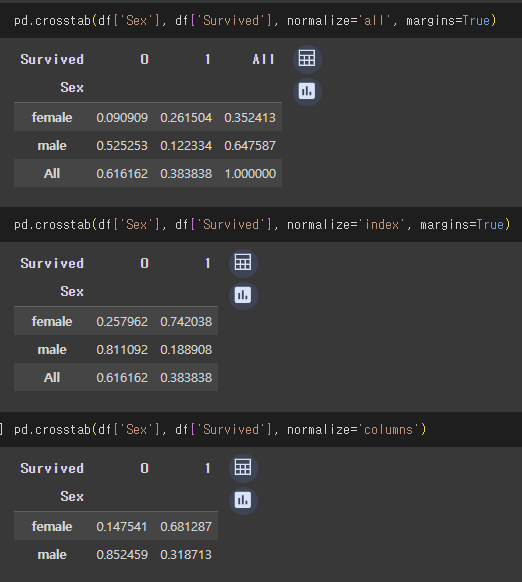Click the 'All' column header in first table

click(263, 59)
